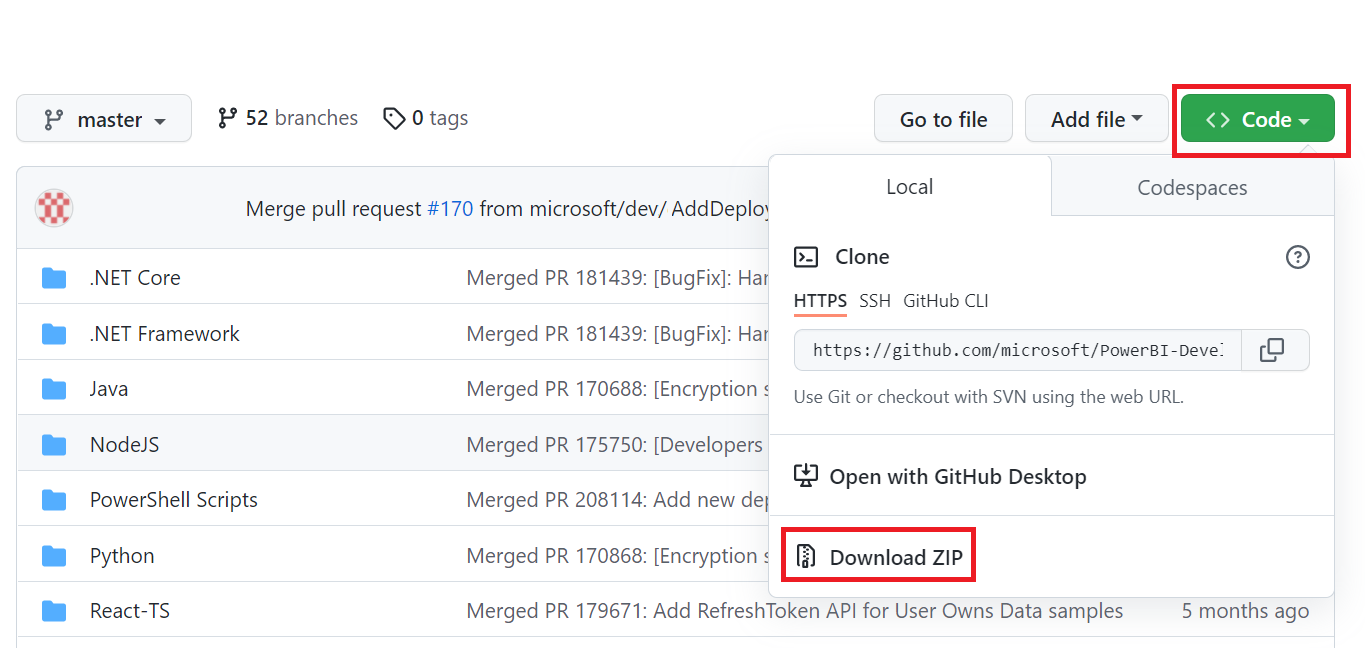Click the help question mark in the Clone panel

(x=1297, y=257)
